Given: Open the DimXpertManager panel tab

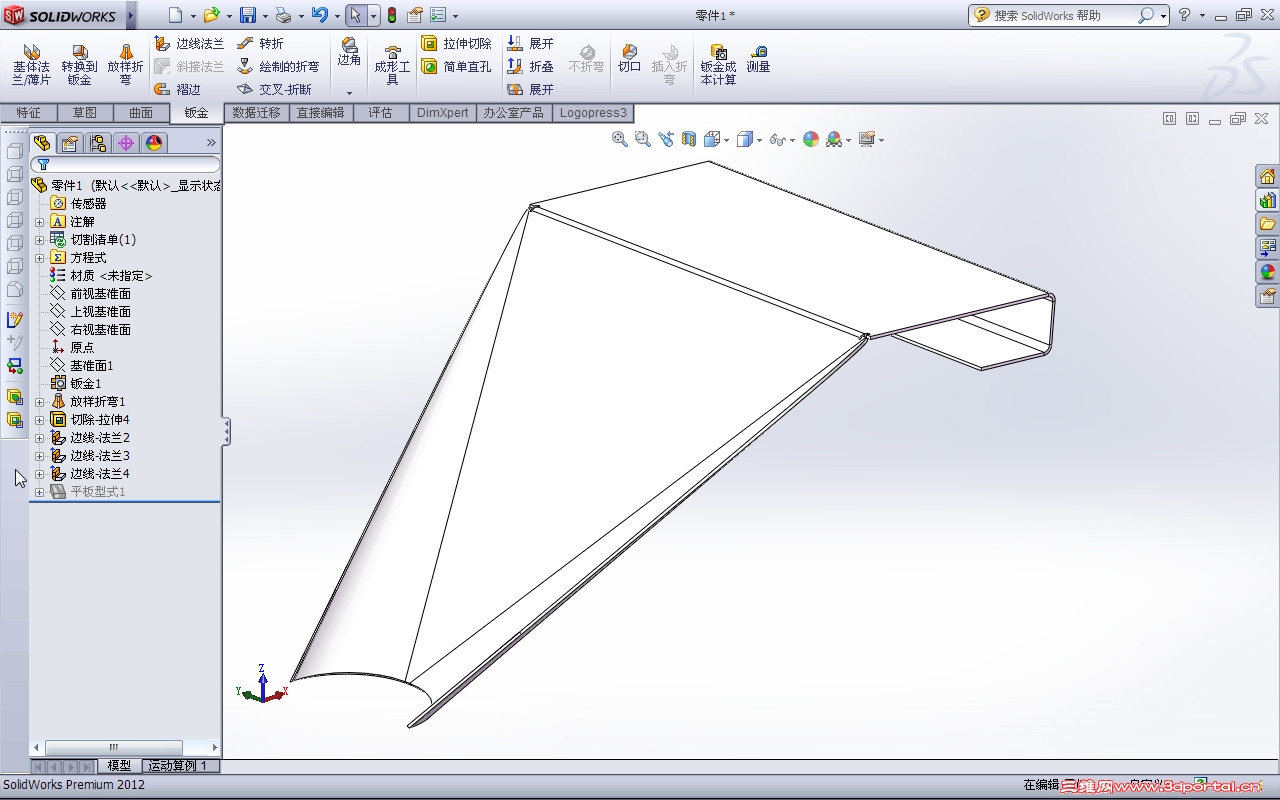Looking at the screenshot, I should click(126, 143).
